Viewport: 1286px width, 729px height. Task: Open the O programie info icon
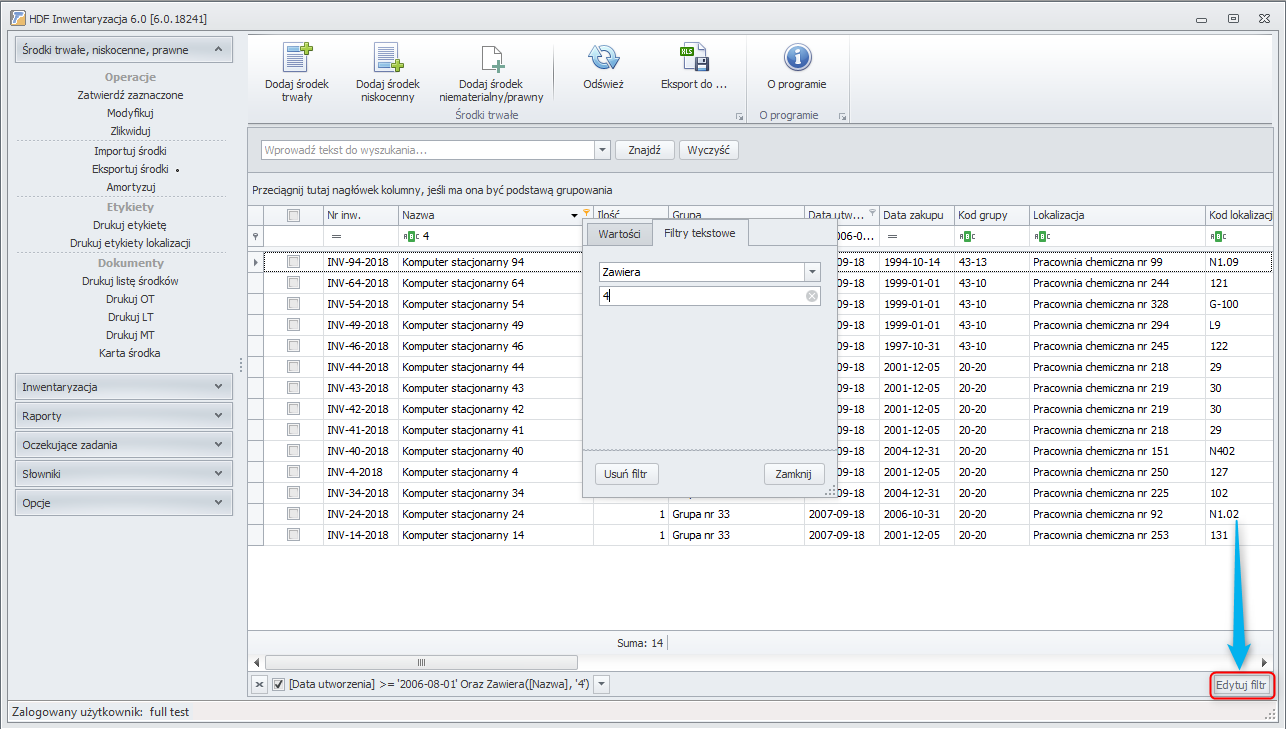pos(797,57)
